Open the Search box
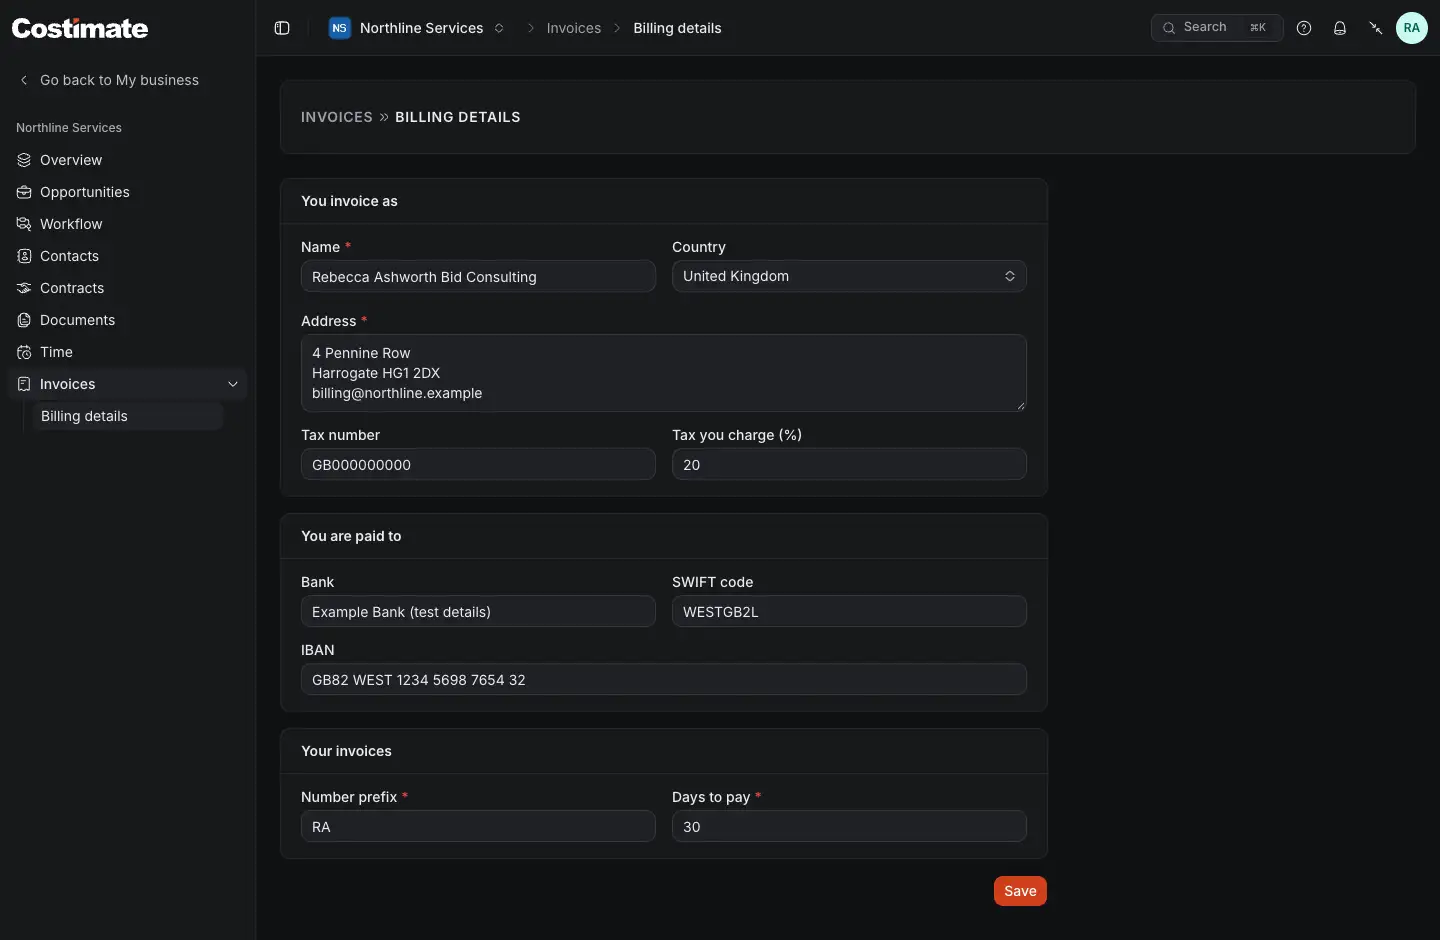 point(1217,28)
